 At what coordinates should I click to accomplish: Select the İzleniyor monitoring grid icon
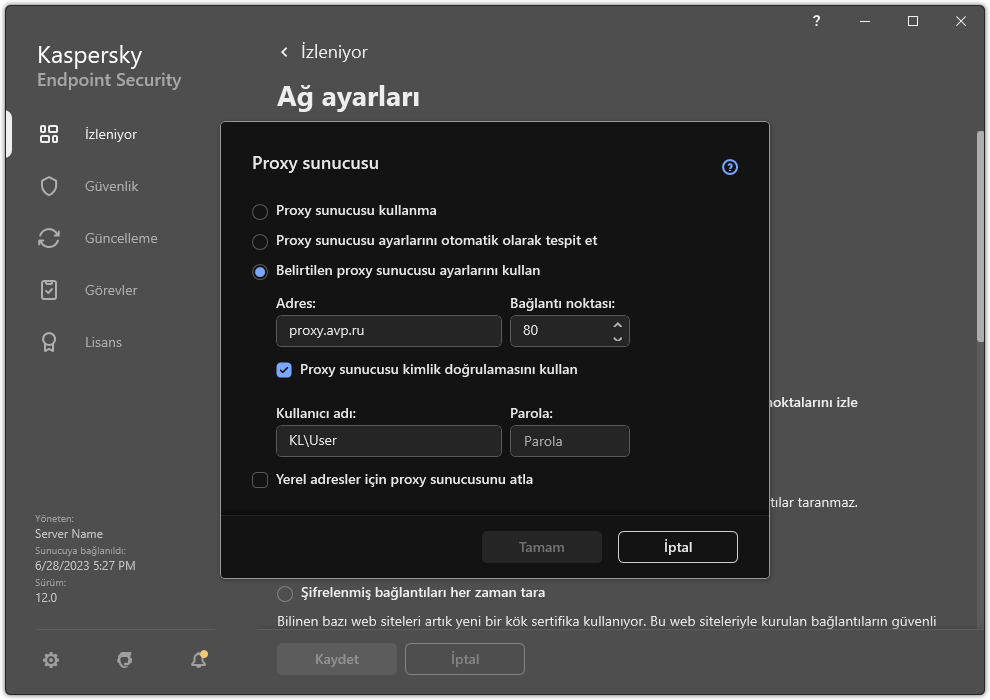click(49, 133)
